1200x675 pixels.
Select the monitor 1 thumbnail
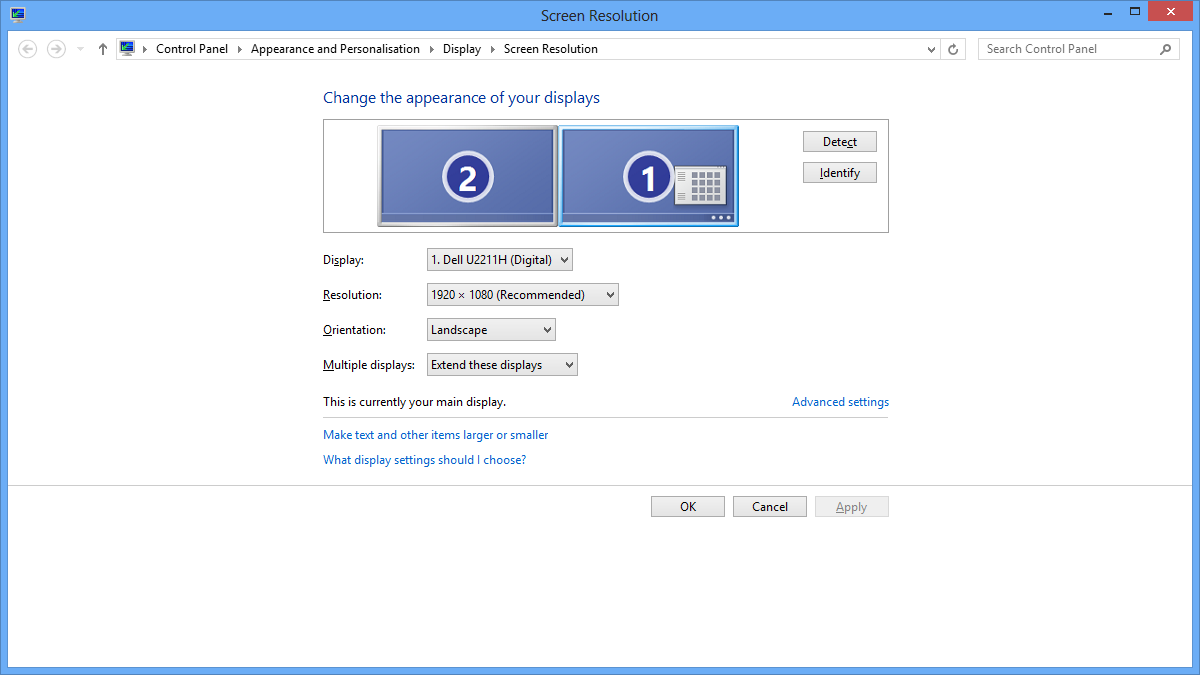[649, 176]
